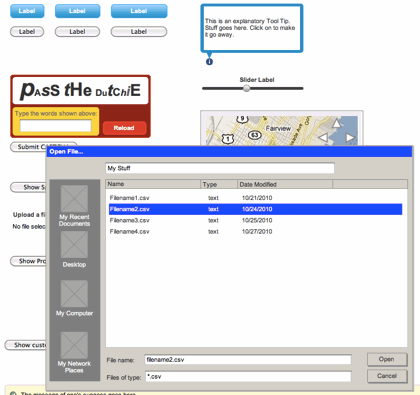Click the US route 1 shield on map
This screenshot has height=395, width=420.
click(228, 139)
